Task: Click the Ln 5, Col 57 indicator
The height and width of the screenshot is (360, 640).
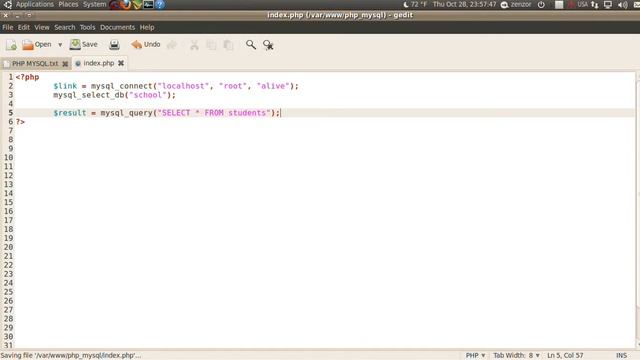Action: 565,356
